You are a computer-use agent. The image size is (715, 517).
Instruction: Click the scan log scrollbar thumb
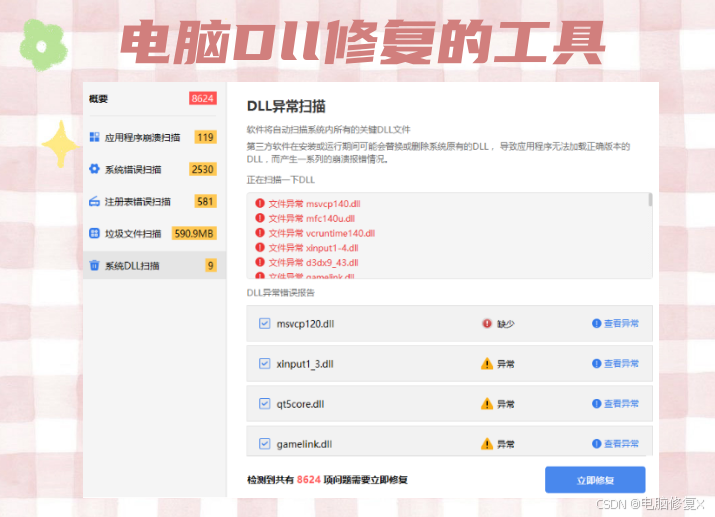(x=650, y=199)
